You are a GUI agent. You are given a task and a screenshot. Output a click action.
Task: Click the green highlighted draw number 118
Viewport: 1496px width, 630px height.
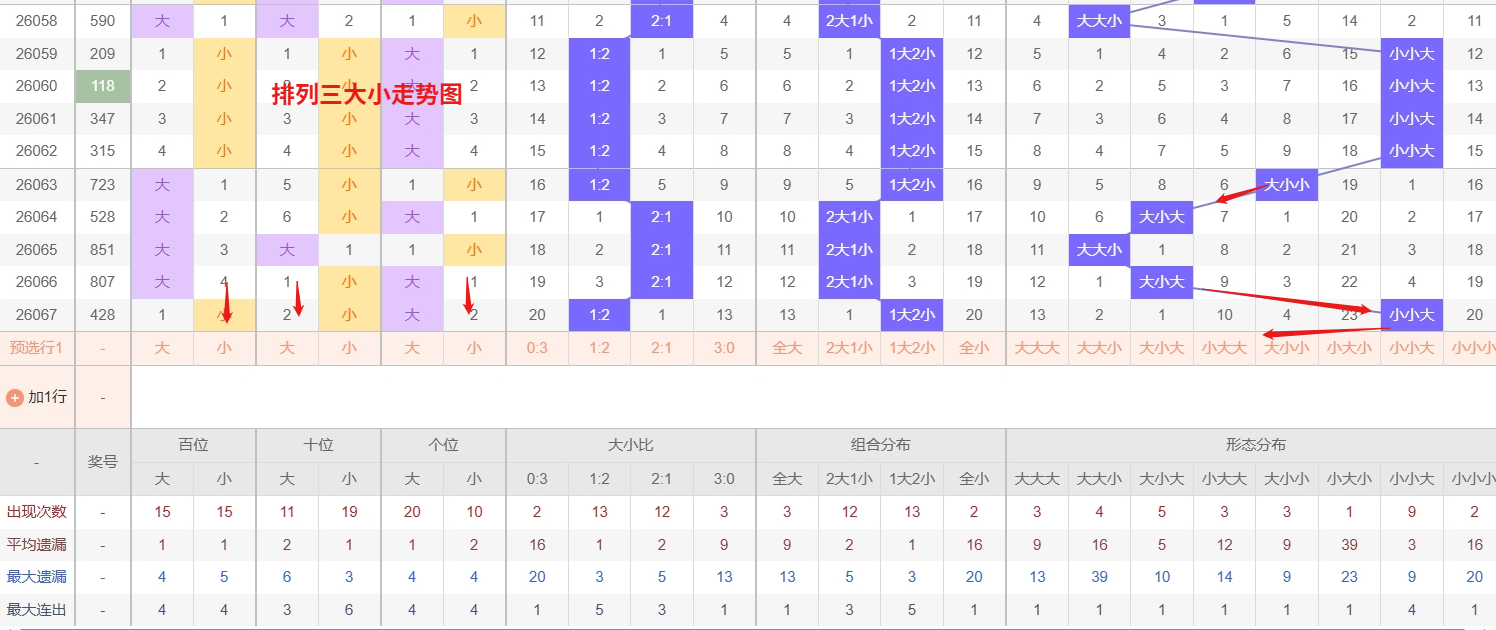103,86
